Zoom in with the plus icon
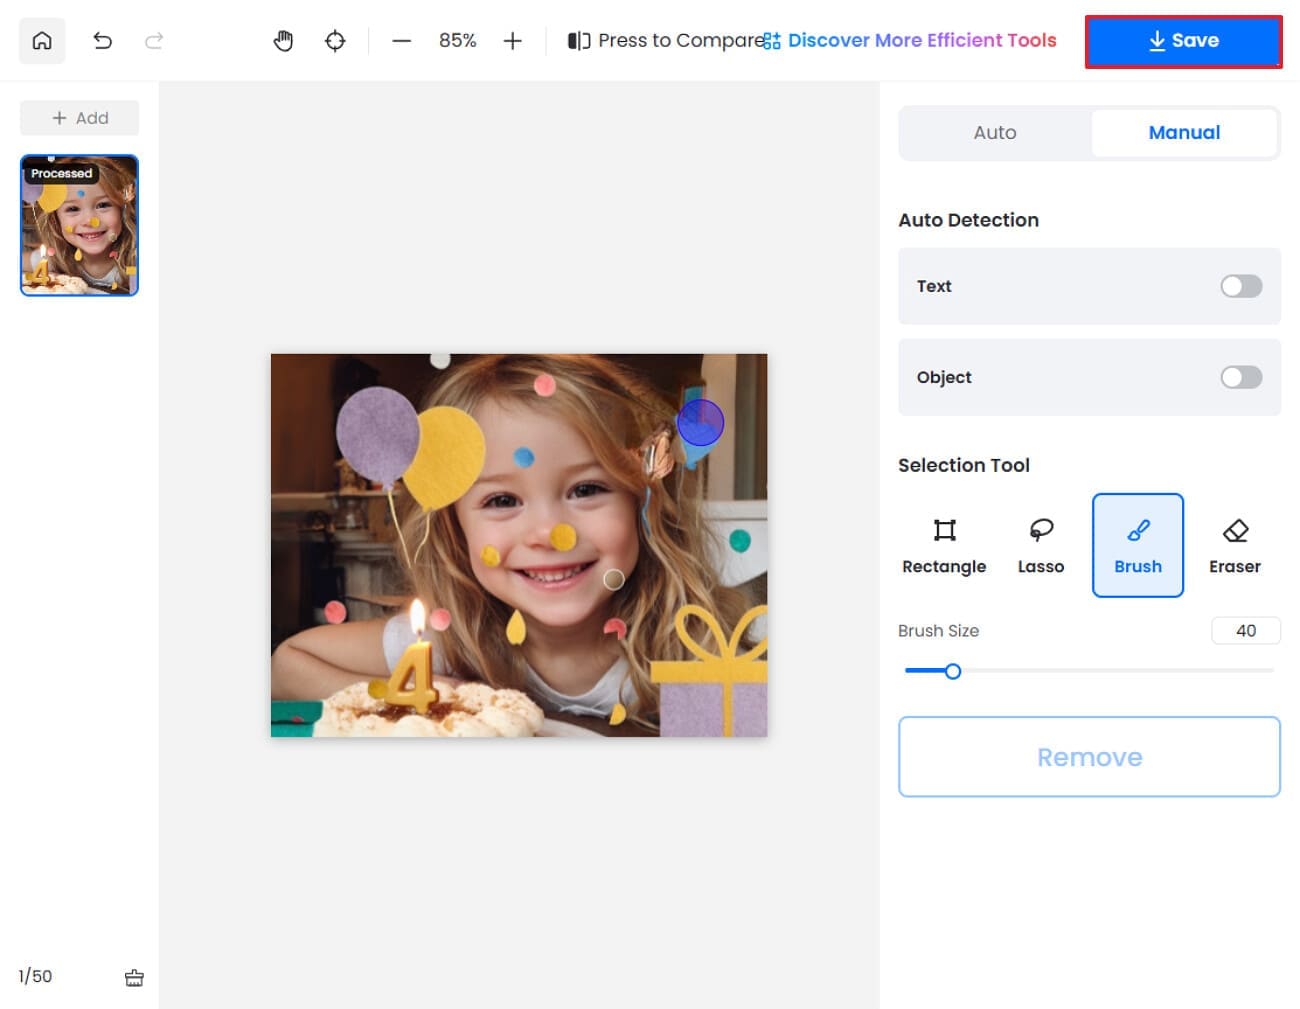The image size is (1300, 1009). pos(512,41)
